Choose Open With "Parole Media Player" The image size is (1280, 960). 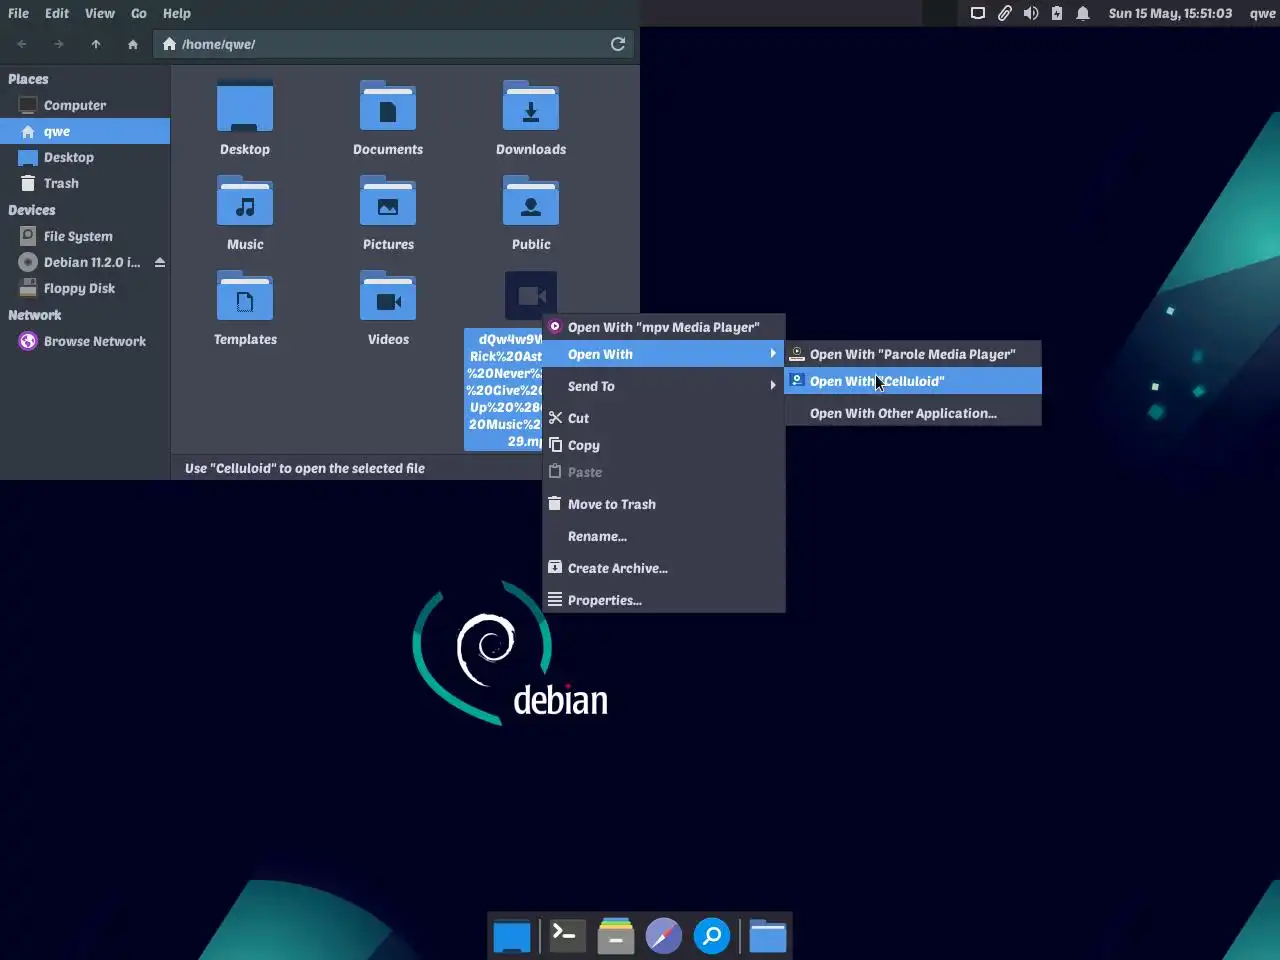[913, 354]
